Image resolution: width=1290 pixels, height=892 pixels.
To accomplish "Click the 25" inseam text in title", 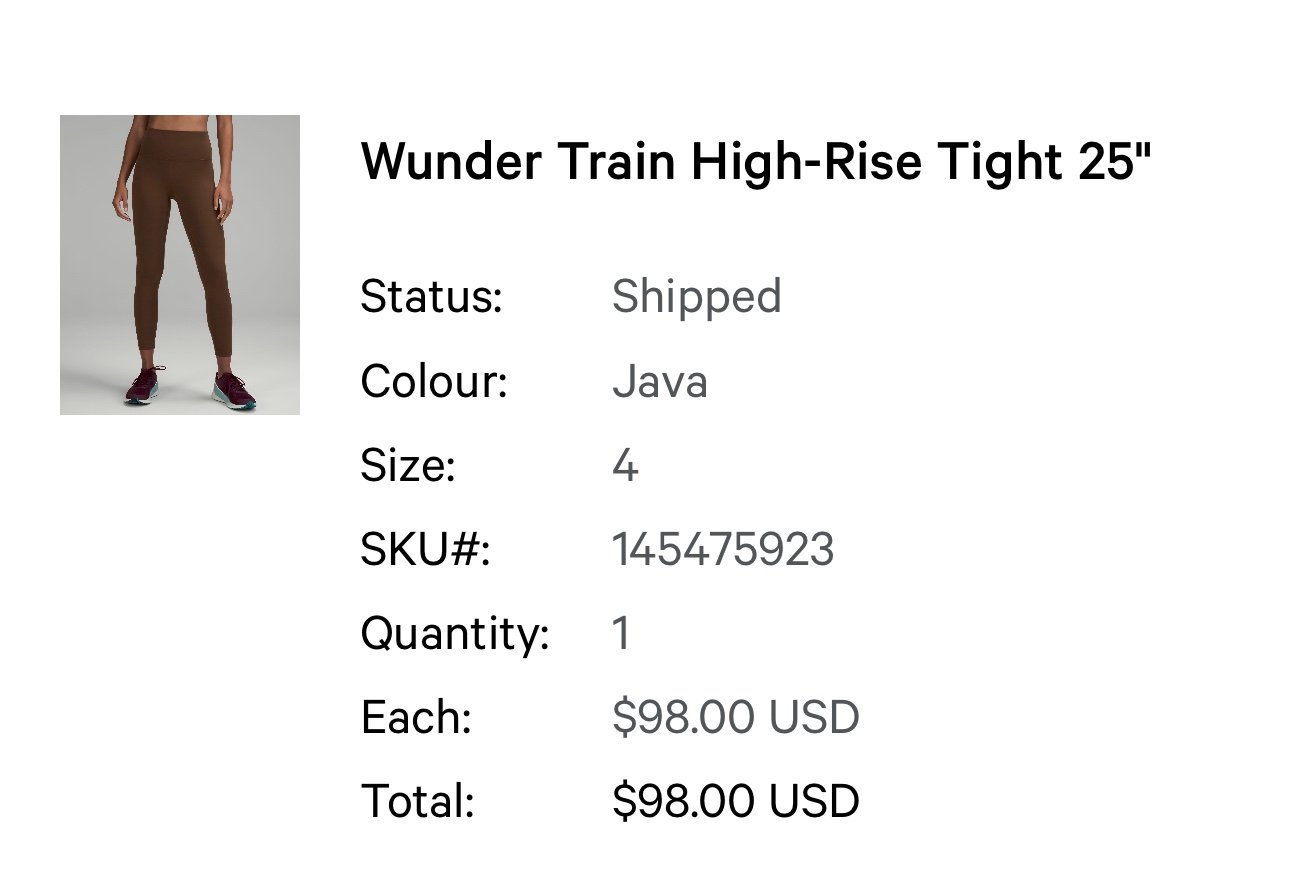I will click(1115, 162).
